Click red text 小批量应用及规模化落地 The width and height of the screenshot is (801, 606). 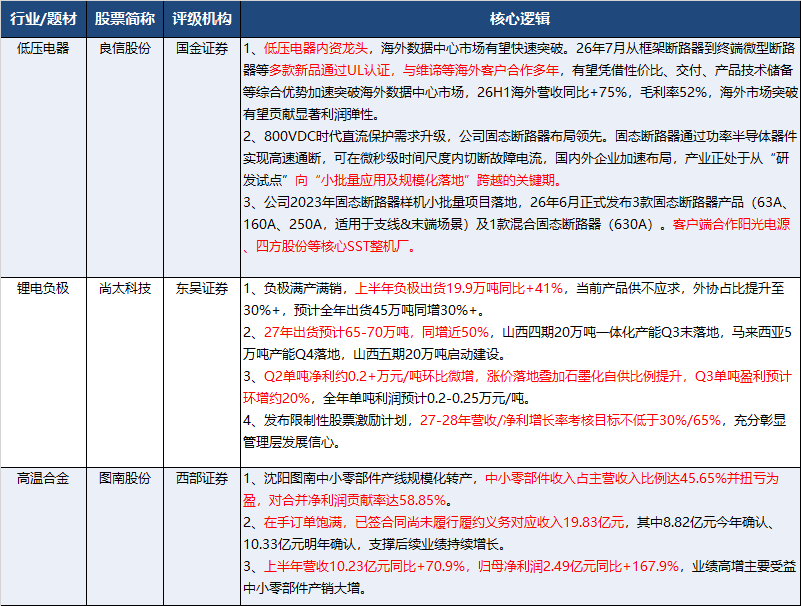[392, 180]
